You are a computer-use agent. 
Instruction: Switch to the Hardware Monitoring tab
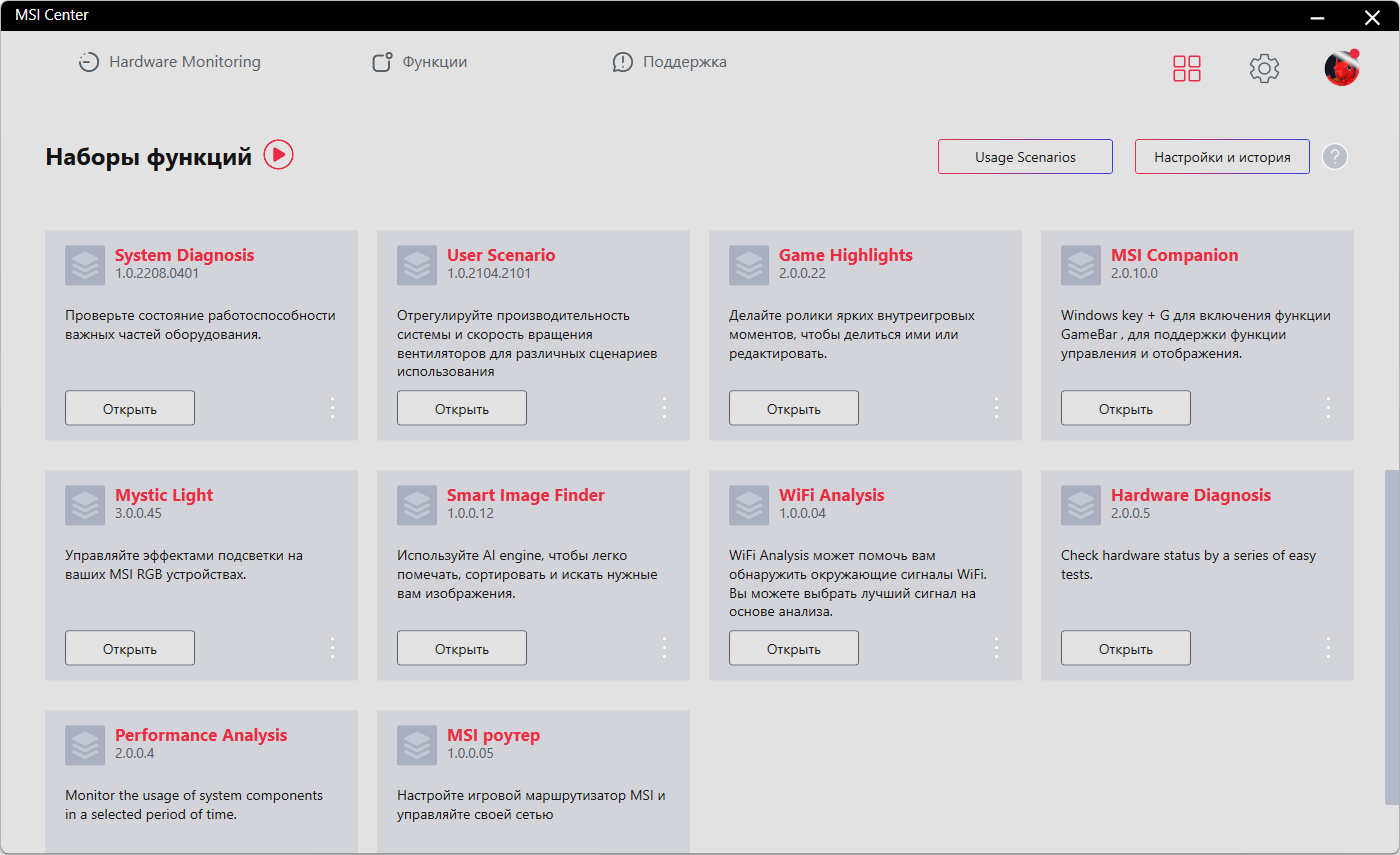click(169, 62)
